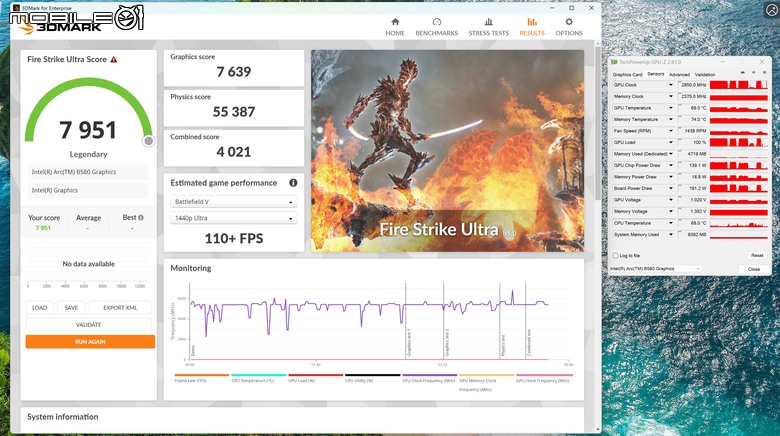The height and width of the screenshot is (436, 780).
Task: Click the Graphics test 2 timeline marker
Action: [x=447, y=342]
